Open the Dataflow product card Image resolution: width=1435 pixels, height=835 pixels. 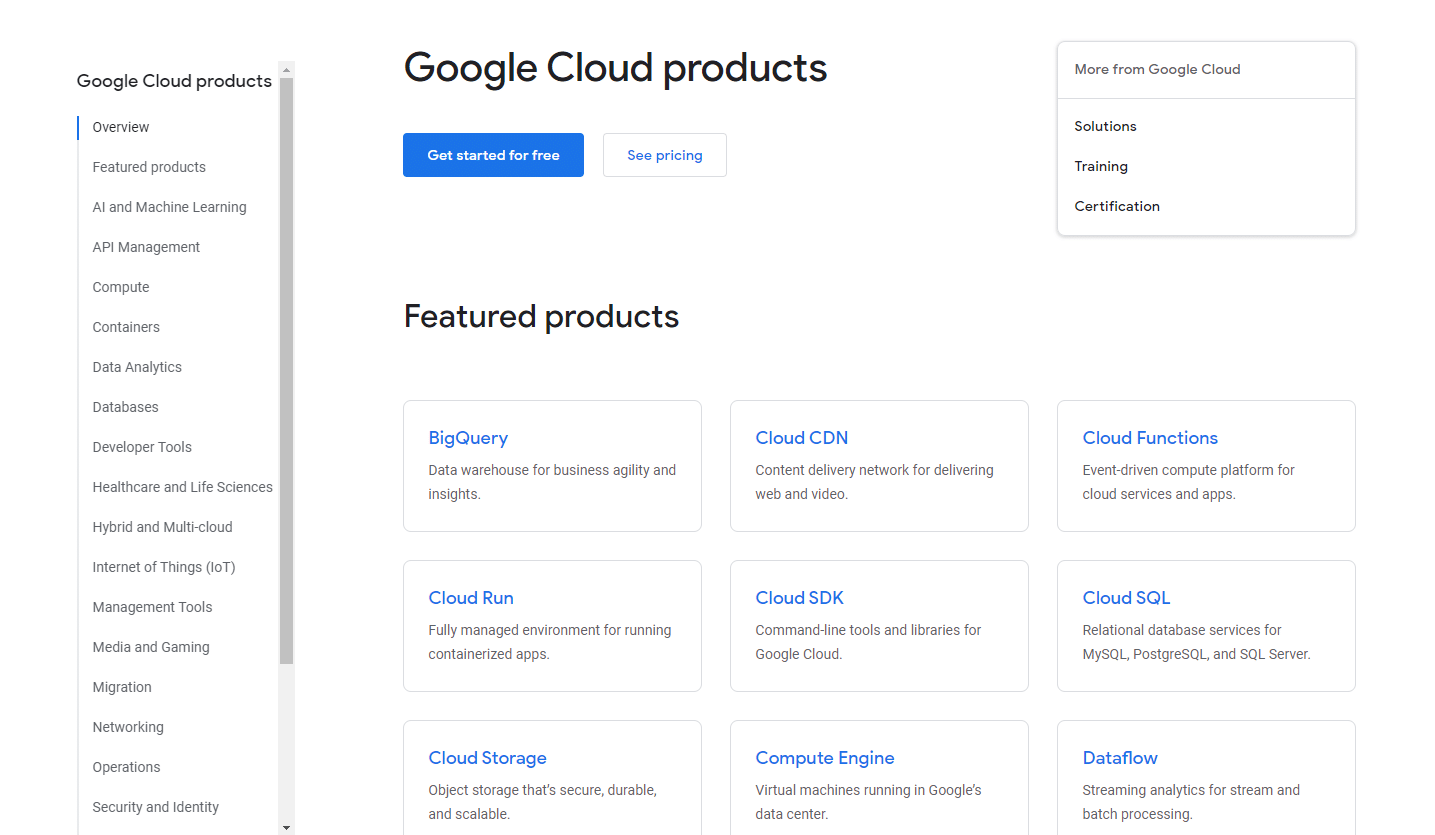pyautogui.click(x=1120, y=757)
